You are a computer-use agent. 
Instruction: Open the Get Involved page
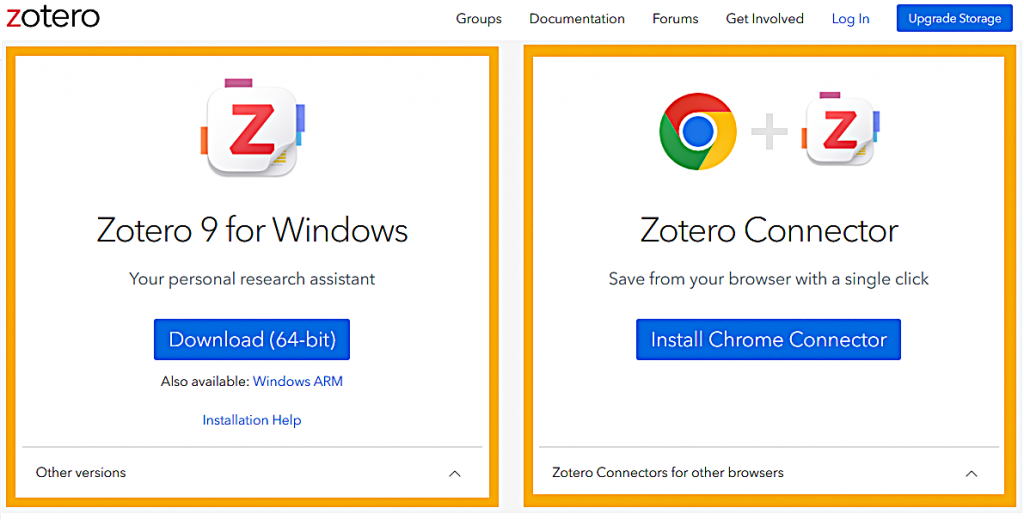(x=765, y=18)
